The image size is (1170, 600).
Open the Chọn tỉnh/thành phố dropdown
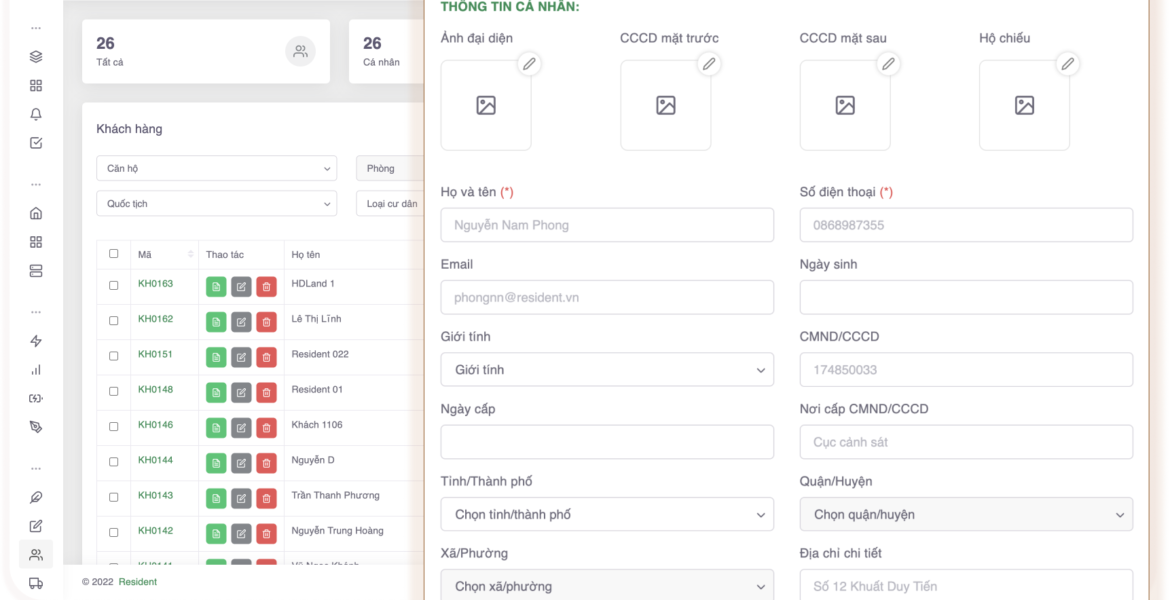click(x=607, y=515)
